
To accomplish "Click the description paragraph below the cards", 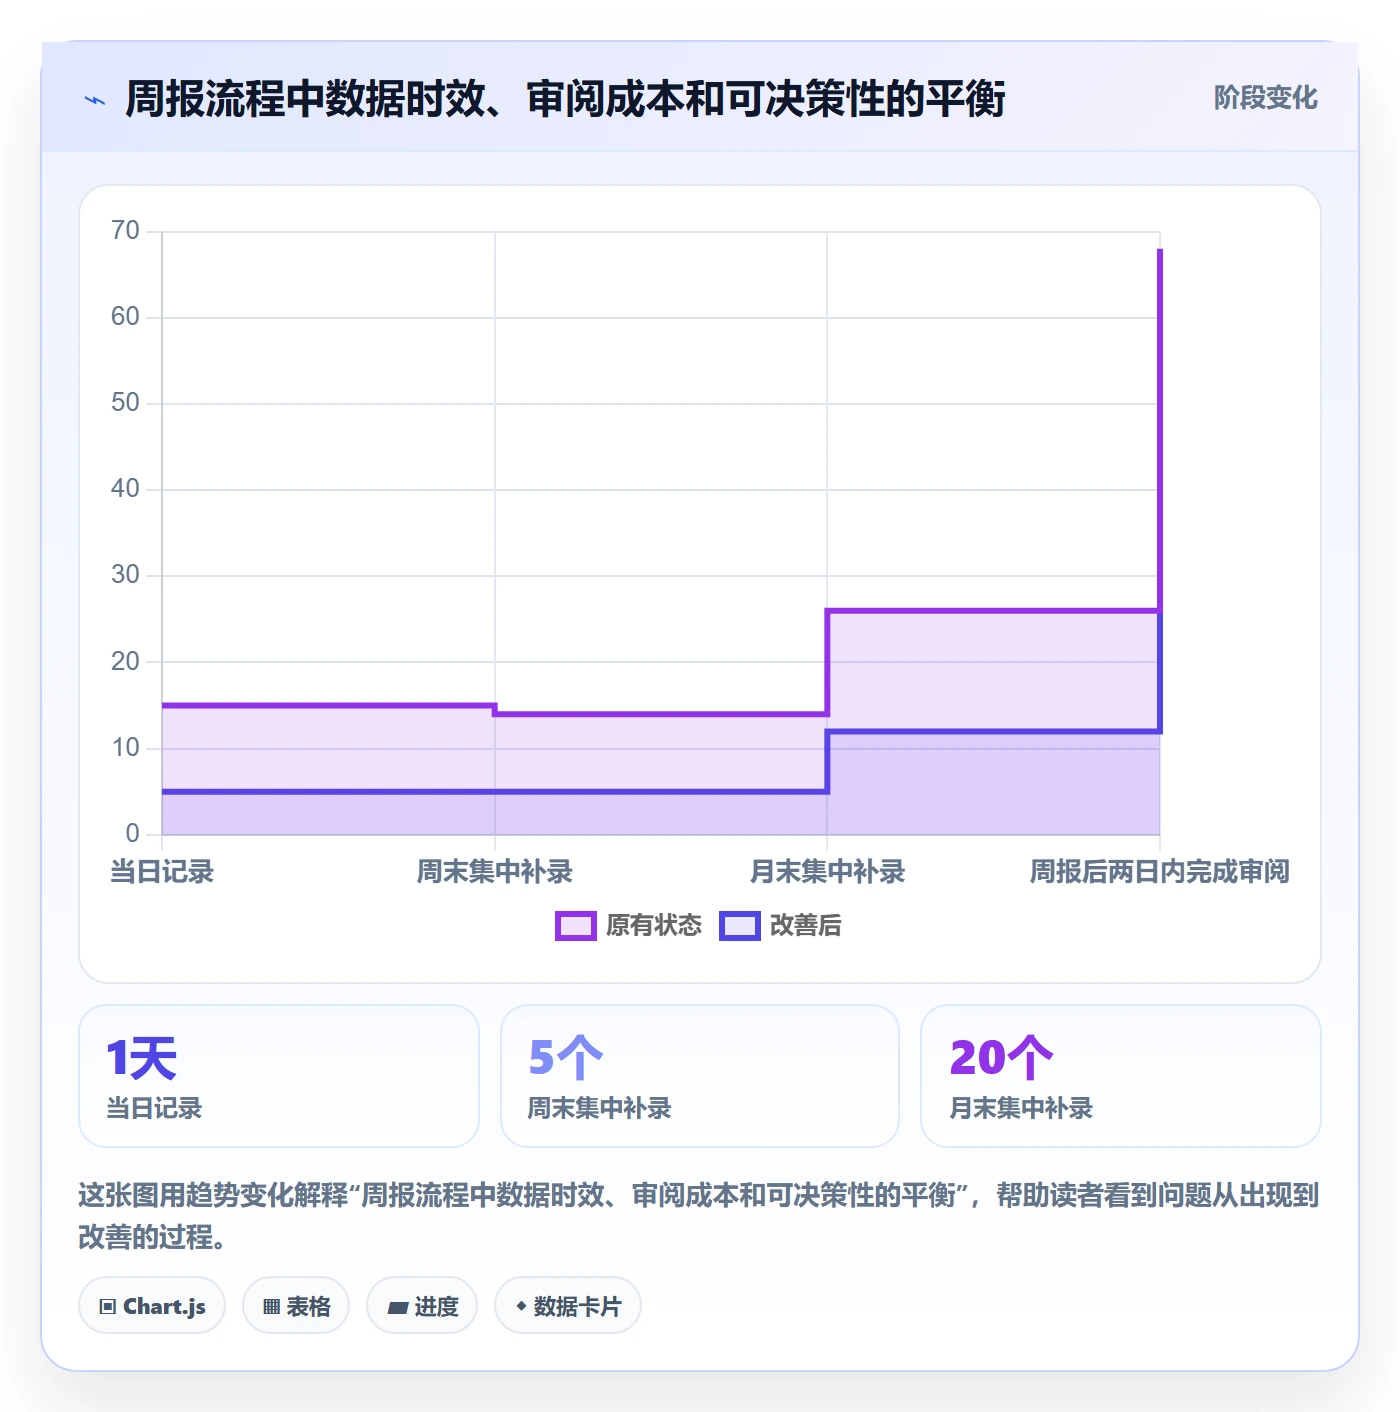I will (699, 1216).
